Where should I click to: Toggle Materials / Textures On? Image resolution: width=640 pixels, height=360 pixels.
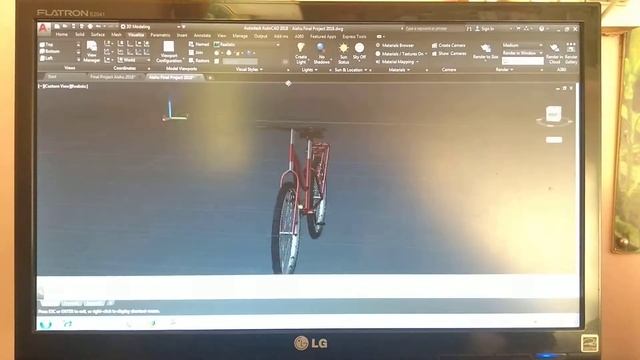pyautogui.click(x=400, y=53)
